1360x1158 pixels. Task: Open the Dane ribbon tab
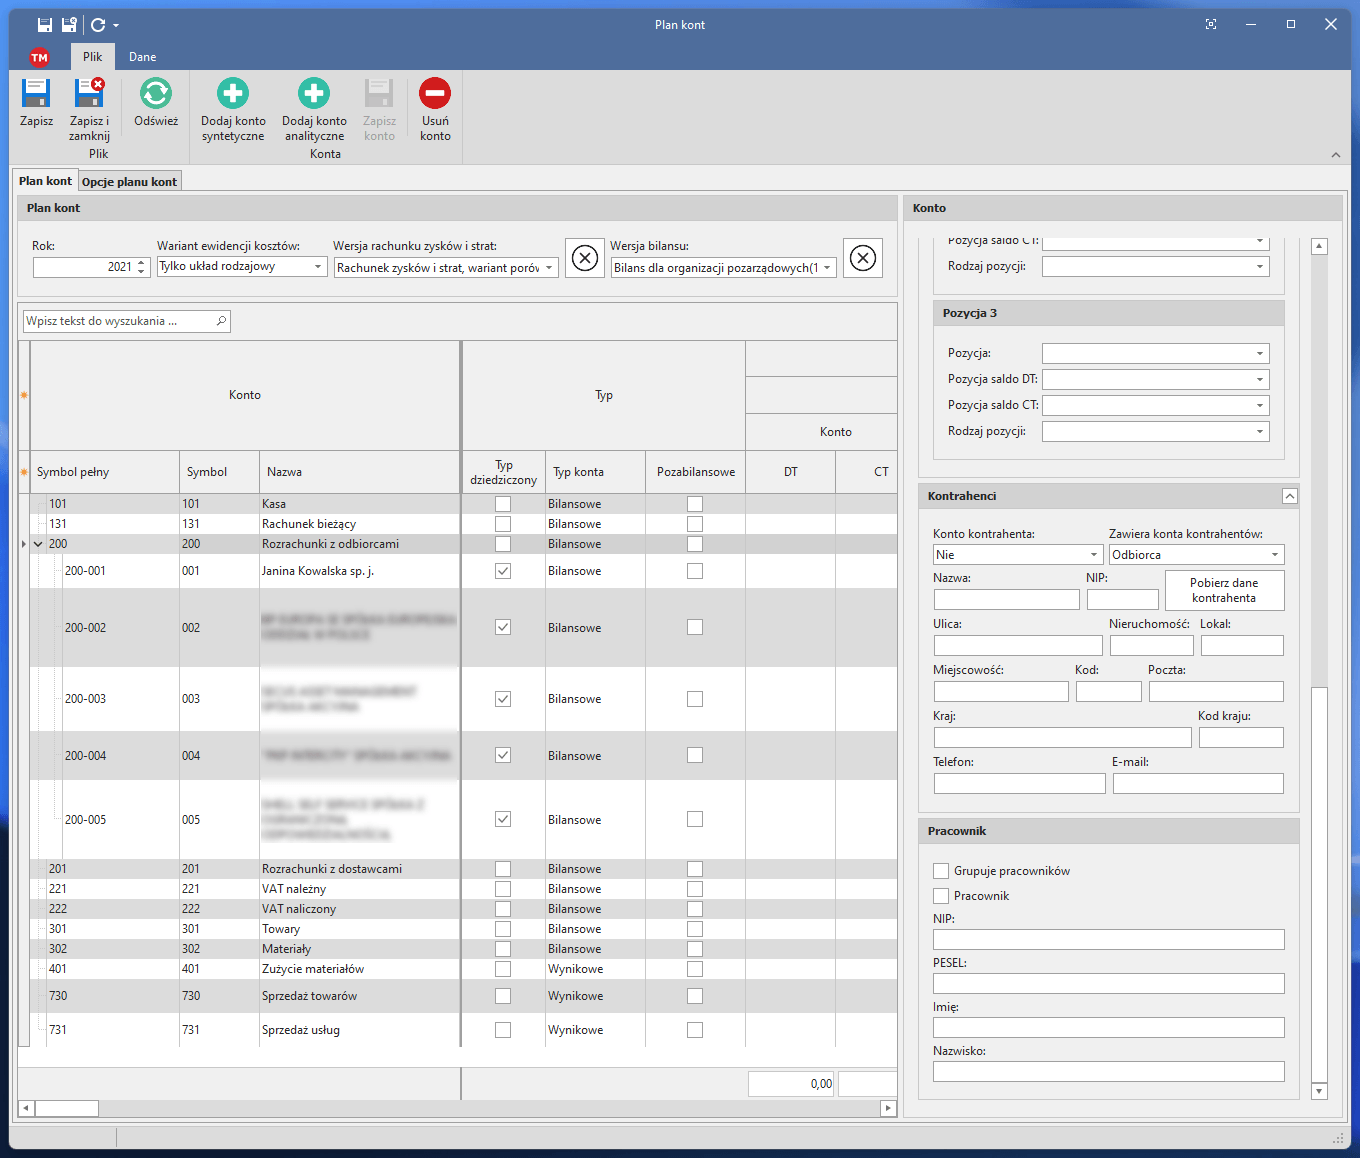click(142, 57)
